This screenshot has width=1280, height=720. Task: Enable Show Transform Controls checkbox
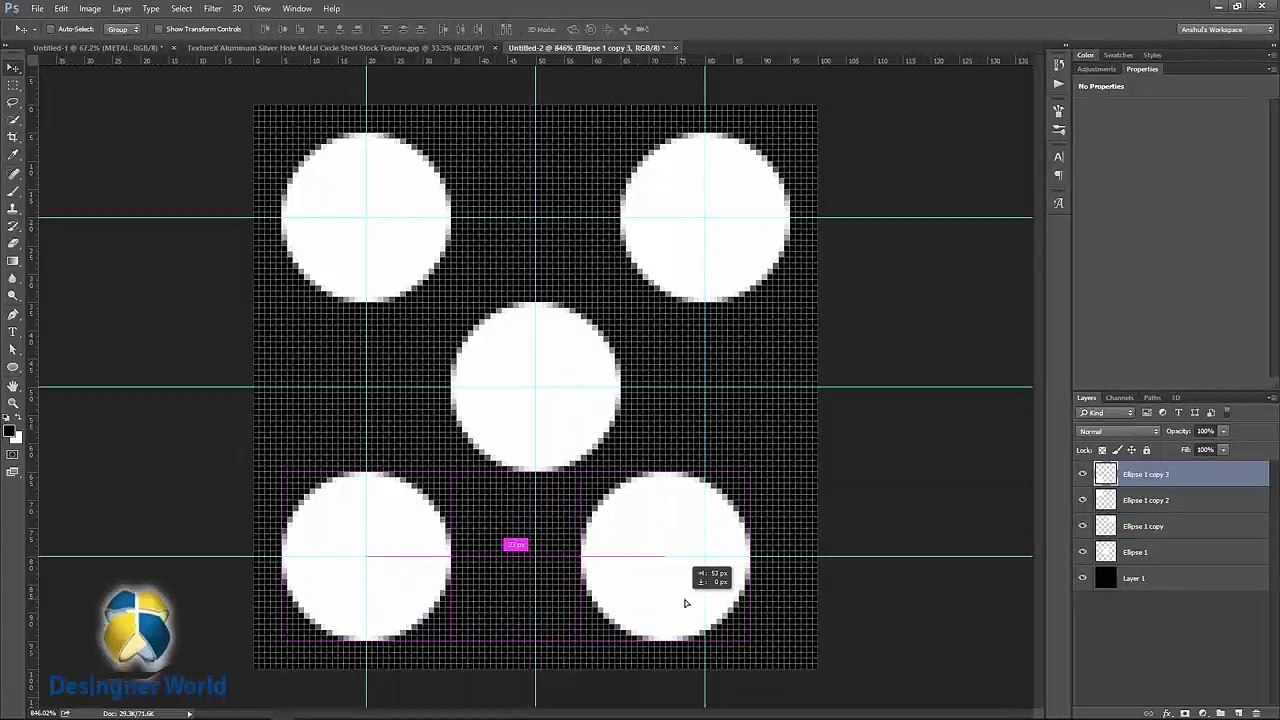tap(158, 29)
